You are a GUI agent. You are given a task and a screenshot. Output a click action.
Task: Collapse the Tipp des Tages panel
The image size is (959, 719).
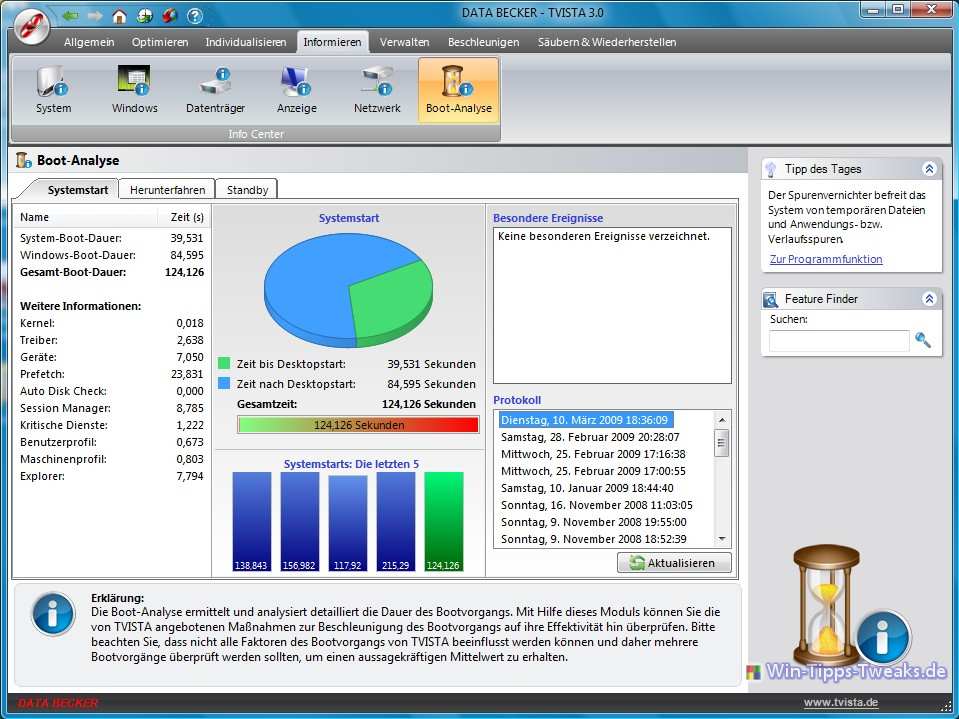click(929, 169)
